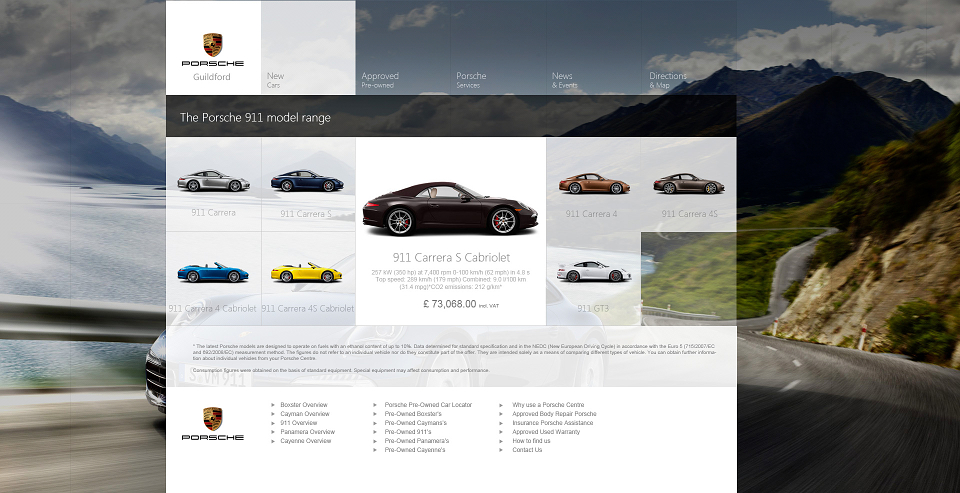This screenshot has height=493, width=960.
Task: Open the Why use a Porsche Centre link
Action: [548, 405]
